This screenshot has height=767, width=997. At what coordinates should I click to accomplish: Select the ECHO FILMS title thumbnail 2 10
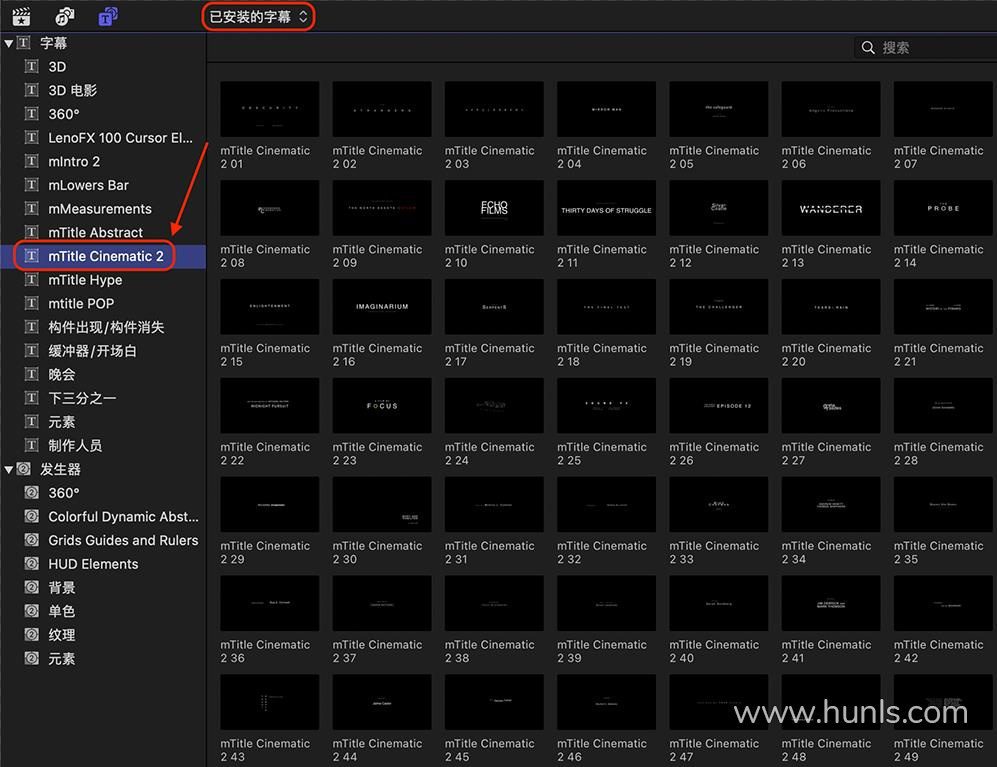494,208
